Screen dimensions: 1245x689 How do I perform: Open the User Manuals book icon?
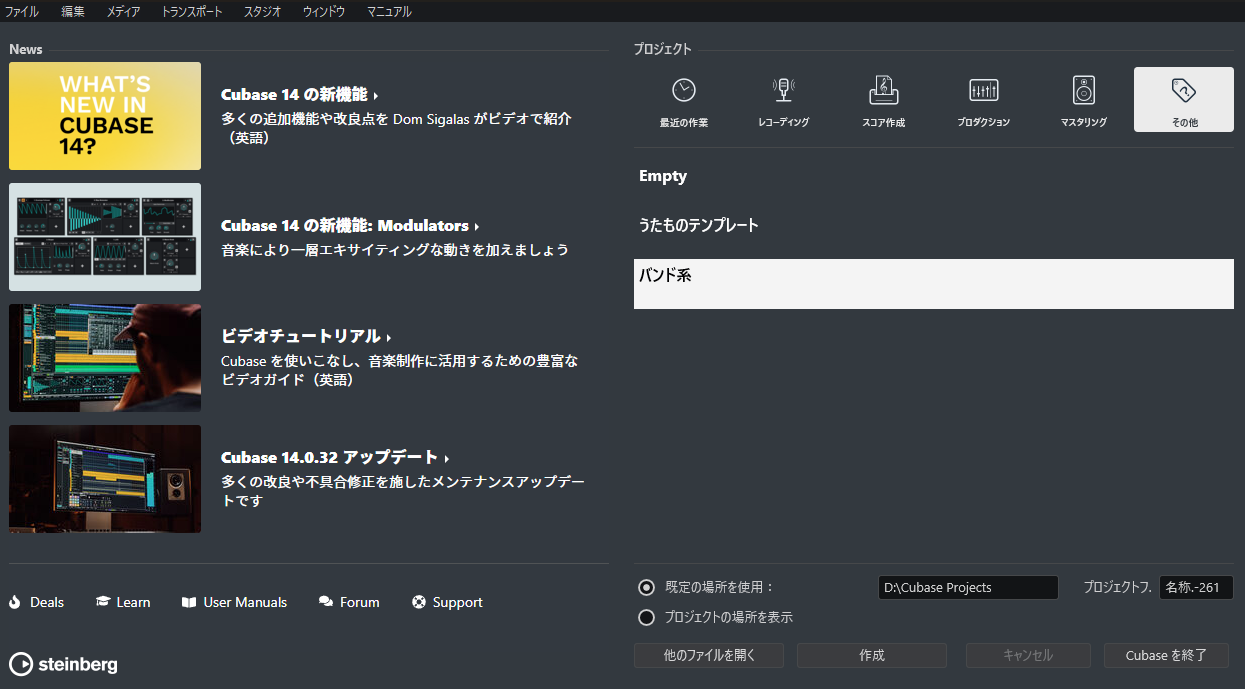point(189,602)
